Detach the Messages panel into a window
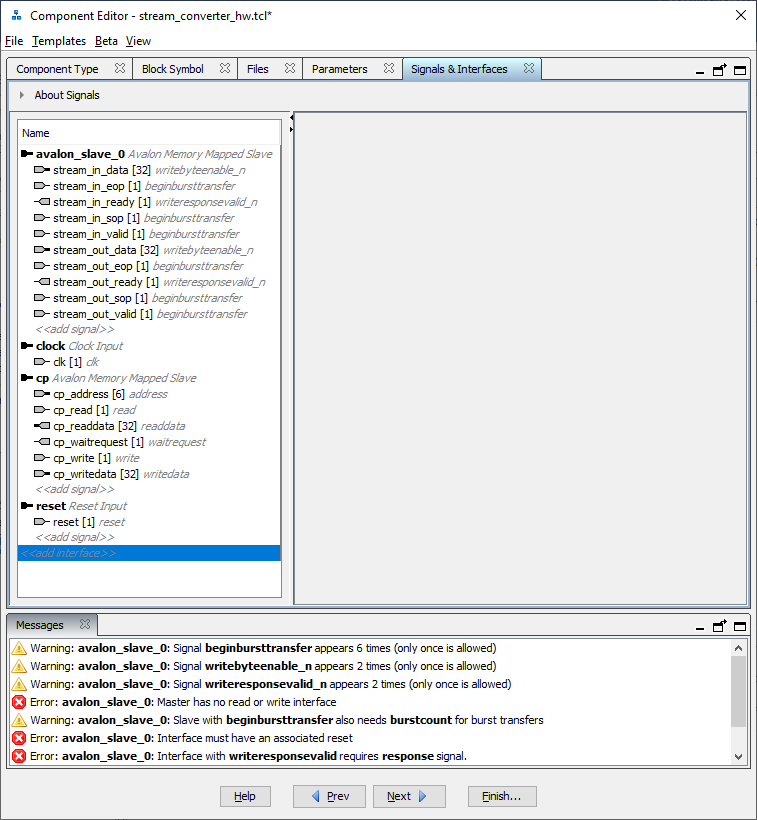 coord(720,626)
